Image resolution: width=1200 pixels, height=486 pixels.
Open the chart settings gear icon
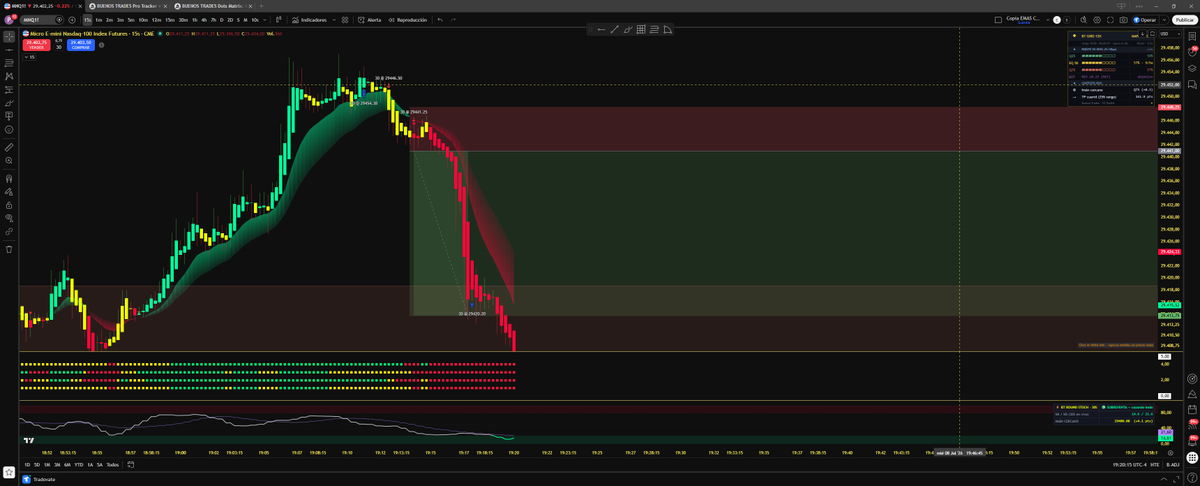(1097, 20)
